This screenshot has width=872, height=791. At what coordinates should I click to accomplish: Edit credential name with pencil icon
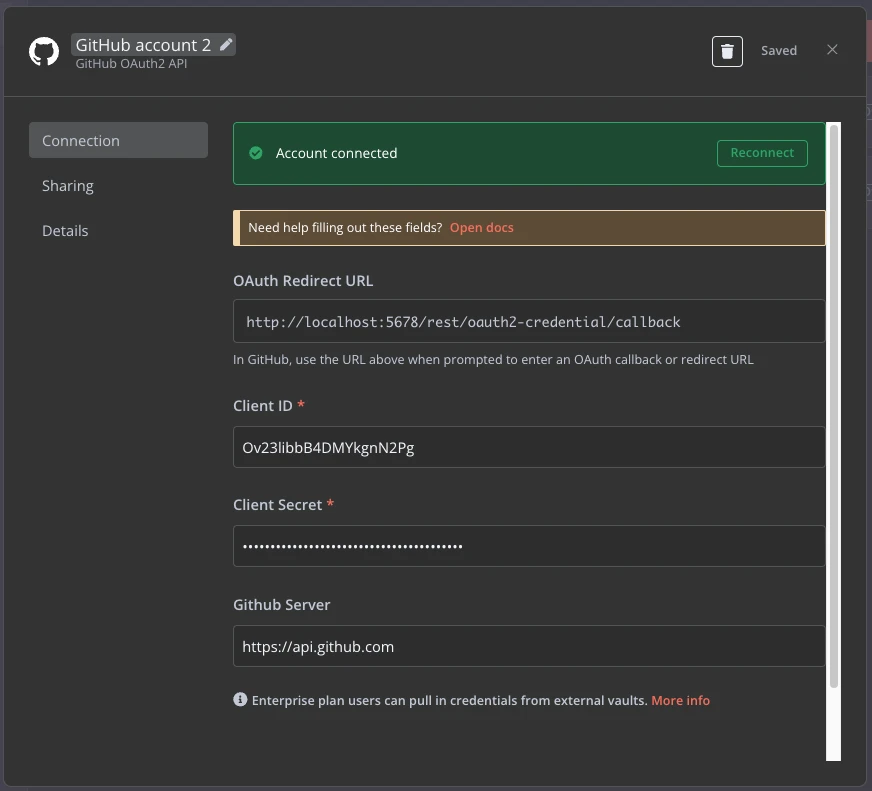[x=226, y=45]
